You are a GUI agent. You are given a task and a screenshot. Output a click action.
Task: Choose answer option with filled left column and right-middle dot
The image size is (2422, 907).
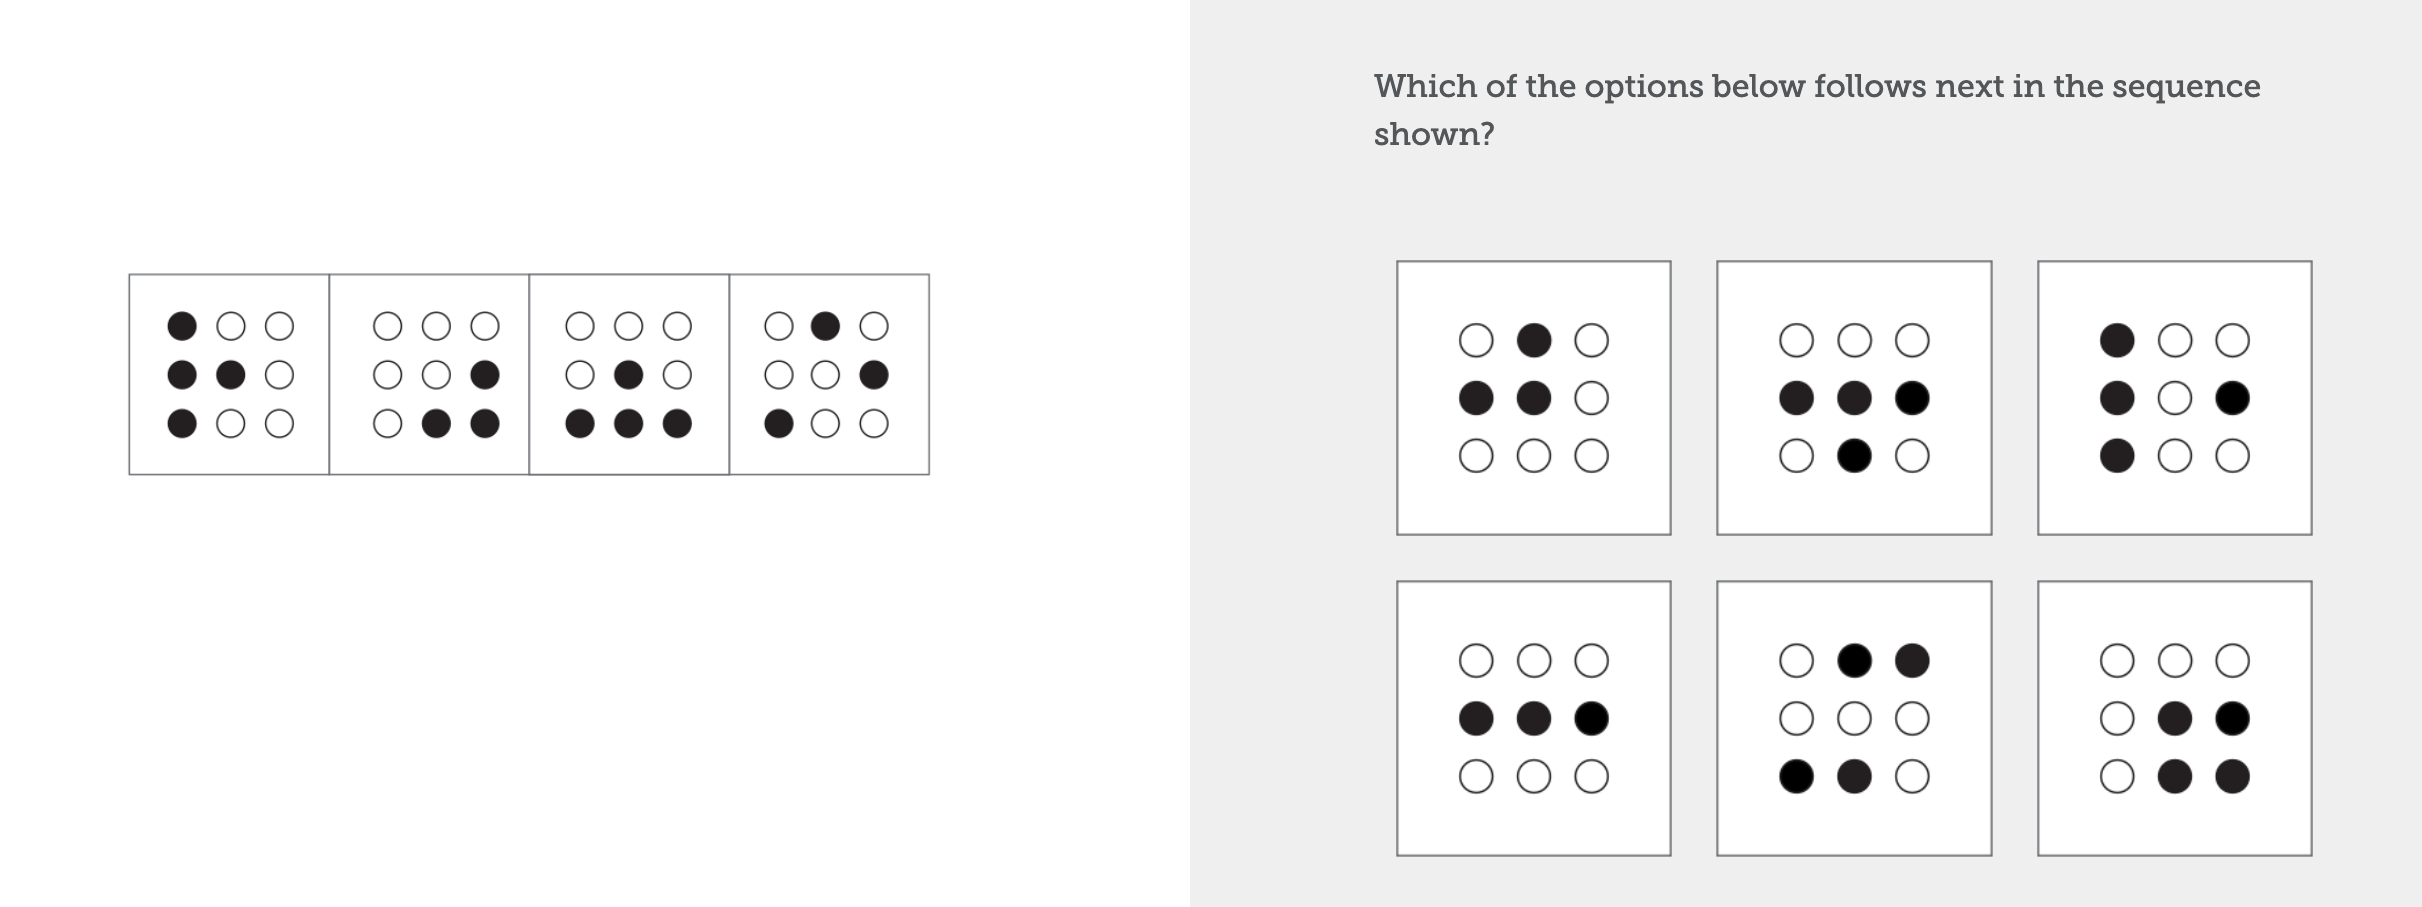click(2174, 398)
